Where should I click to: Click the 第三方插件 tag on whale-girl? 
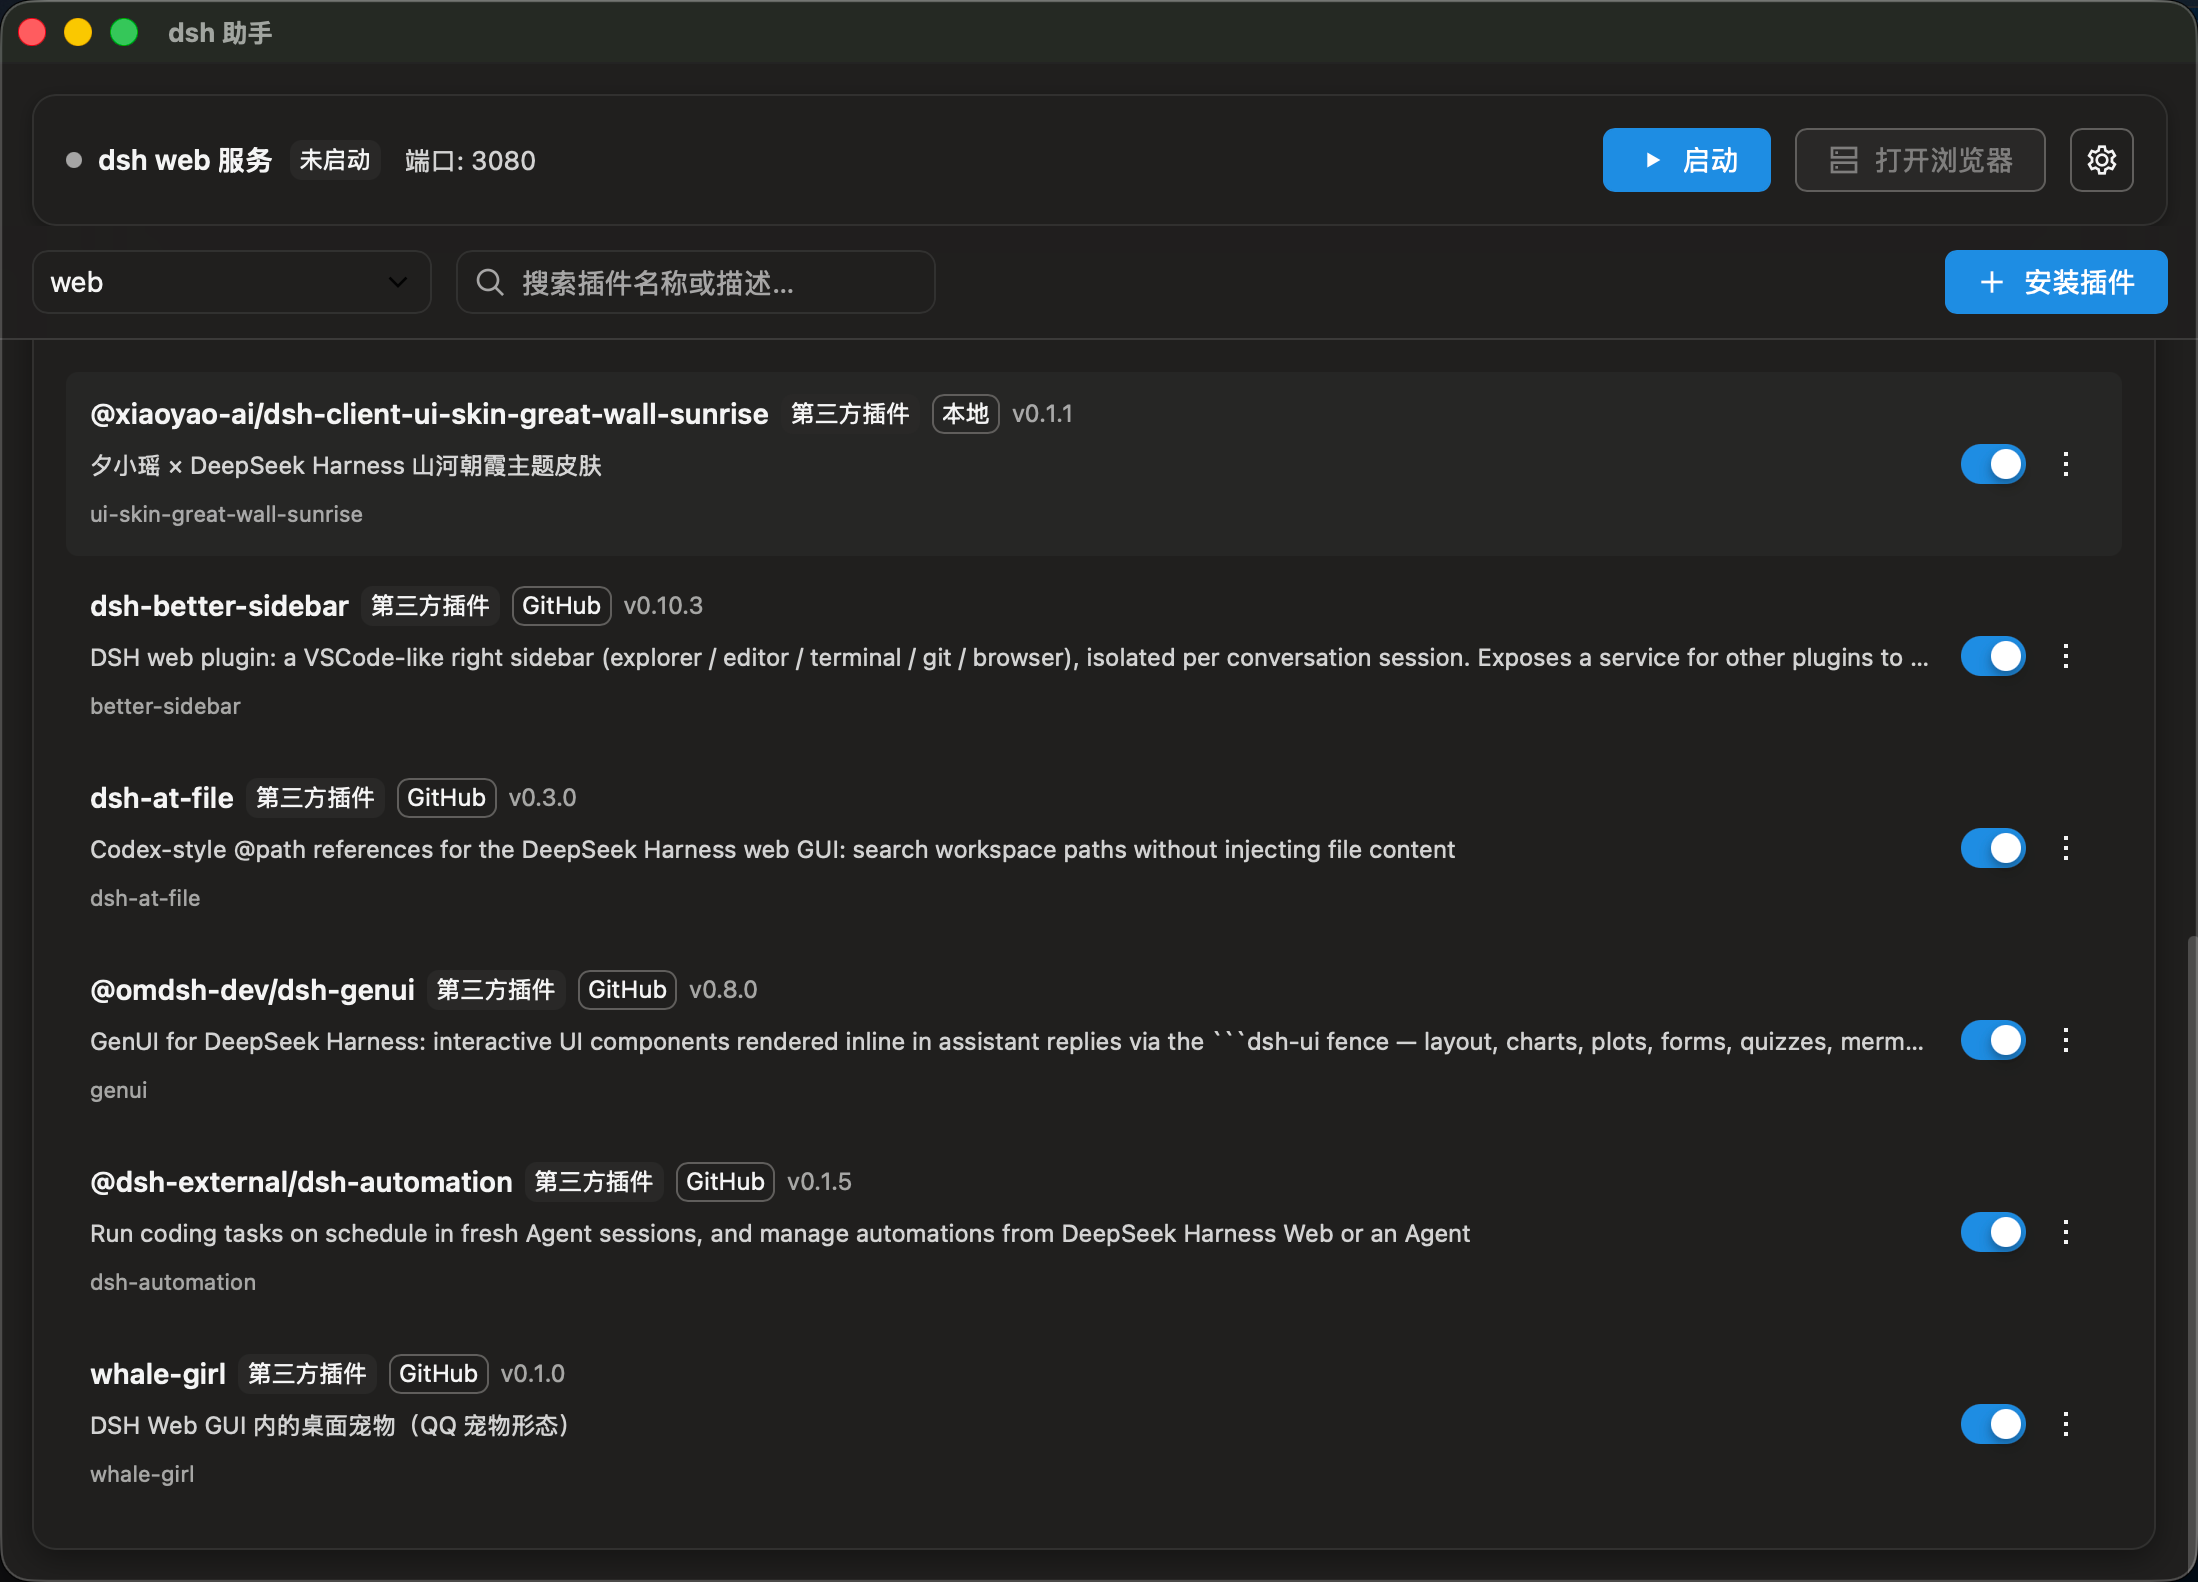pos(307,1374)
